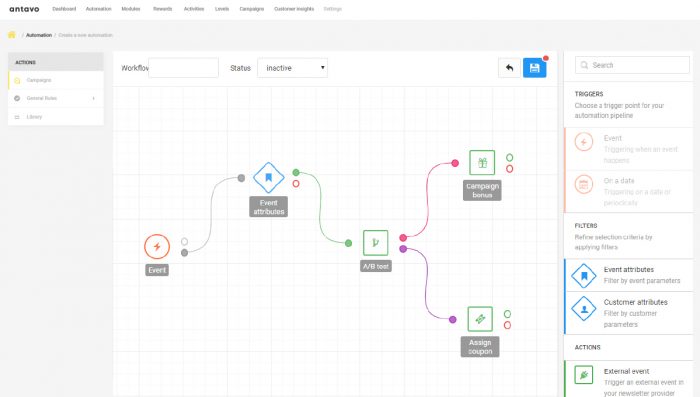Click the A/B test purple output port

pos(403,249)
